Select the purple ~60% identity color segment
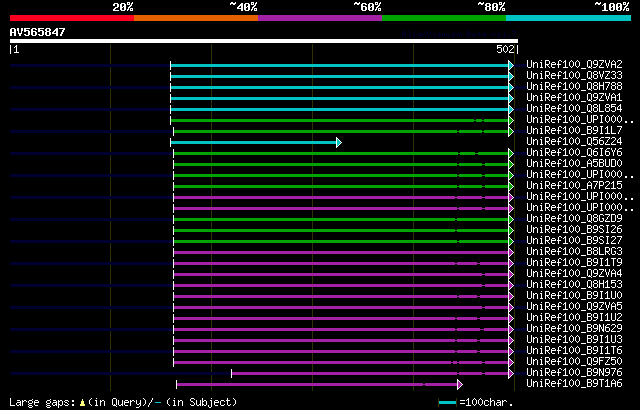This screenshot has height=410, width=640. point(320,18)
